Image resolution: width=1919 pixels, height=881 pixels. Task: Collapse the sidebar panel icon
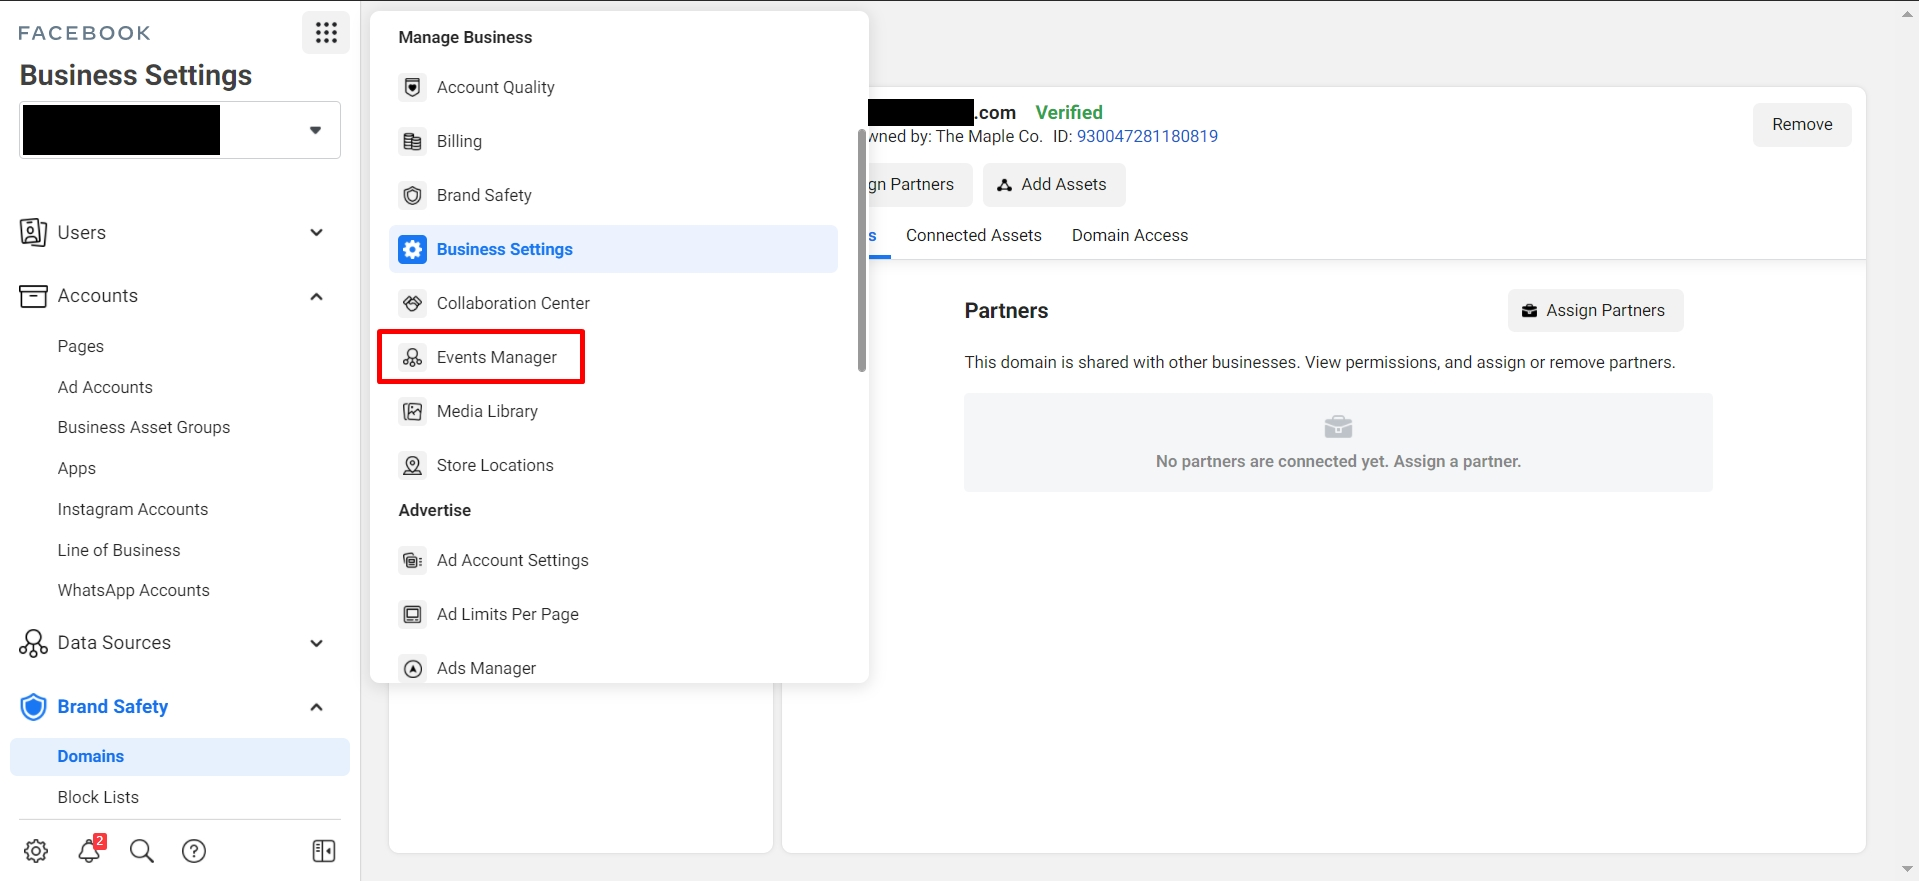[x=324, y=851]
